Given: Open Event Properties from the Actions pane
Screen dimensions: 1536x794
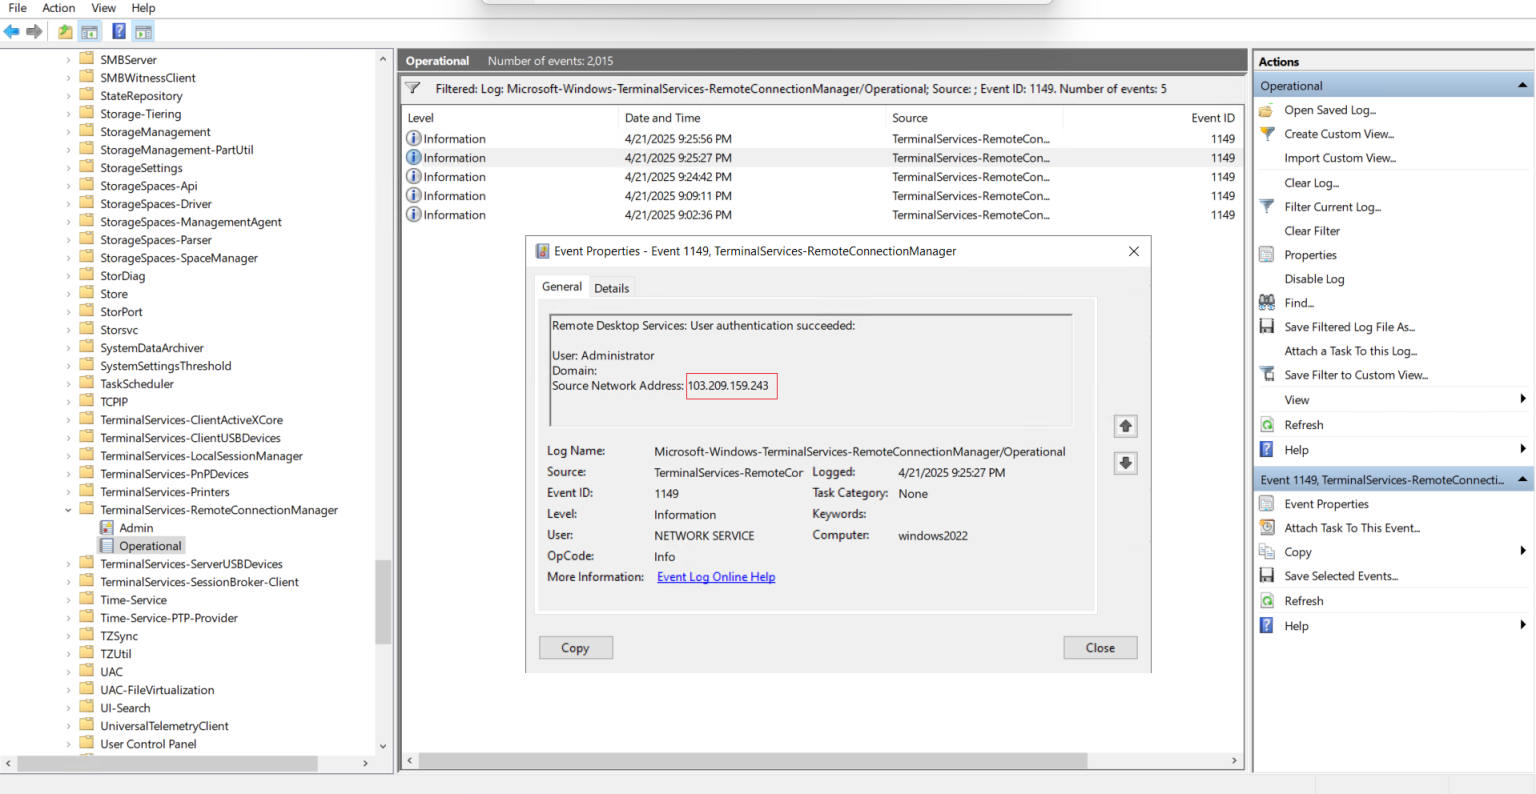Looking at the screenshot, I should tap(1325, 503).
